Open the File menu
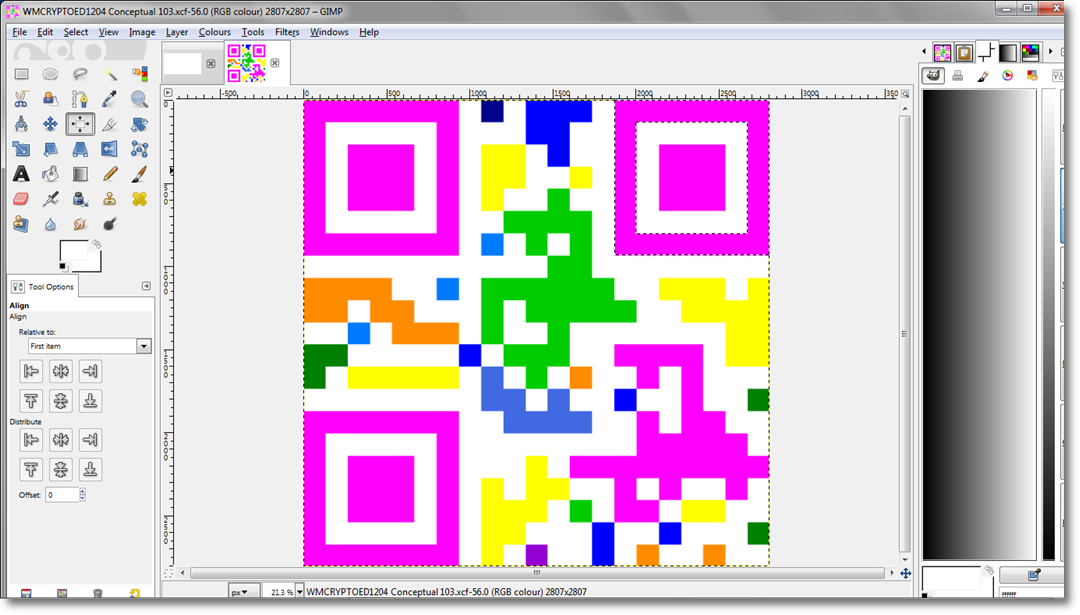 (x=19, y=32)
